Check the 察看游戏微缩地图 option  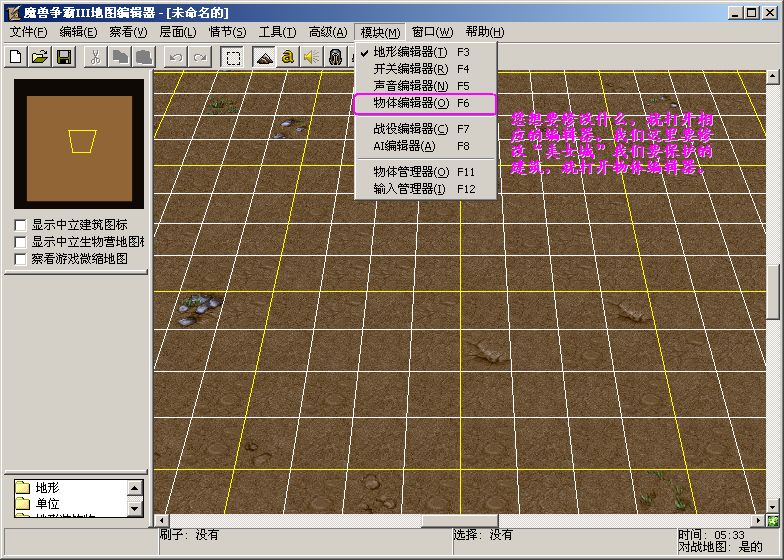[21, 259]
